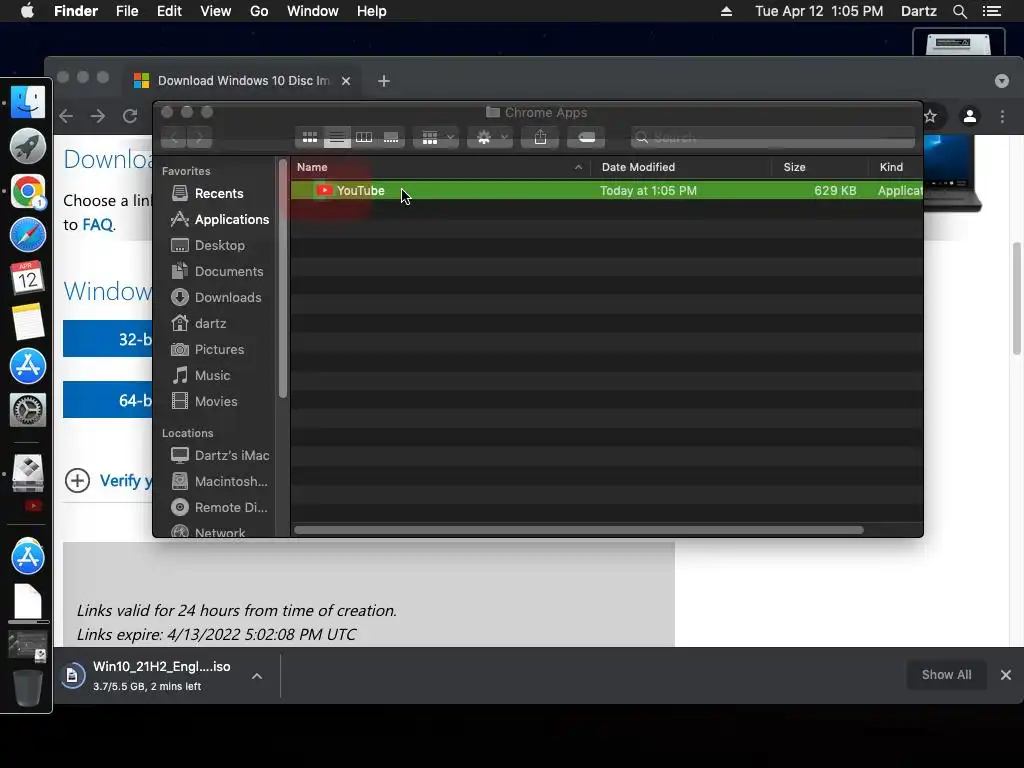Close the Download Windows 10 Chrome tab

pos(346,81)
